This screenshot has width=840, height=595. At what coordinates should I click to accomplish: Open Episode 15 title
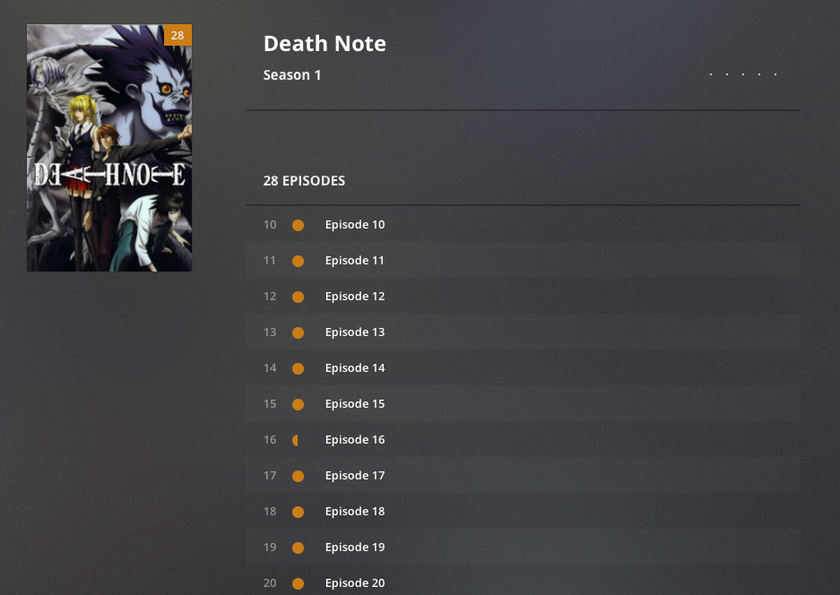coord(355,404)
